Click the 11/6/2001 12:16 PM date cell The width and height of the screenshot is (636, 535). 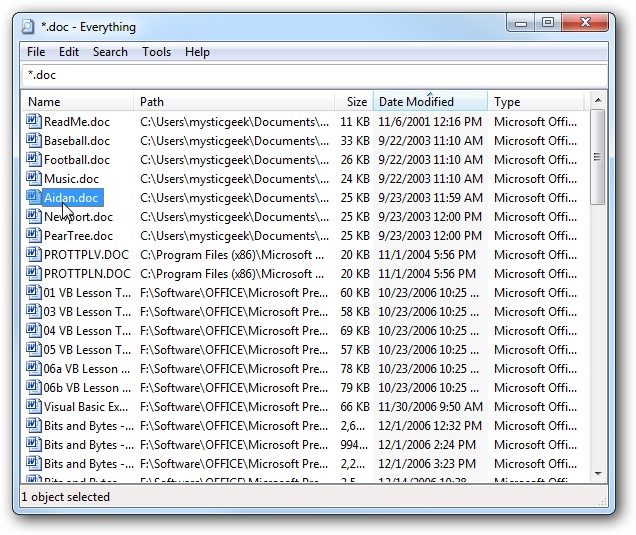[430, 122]
